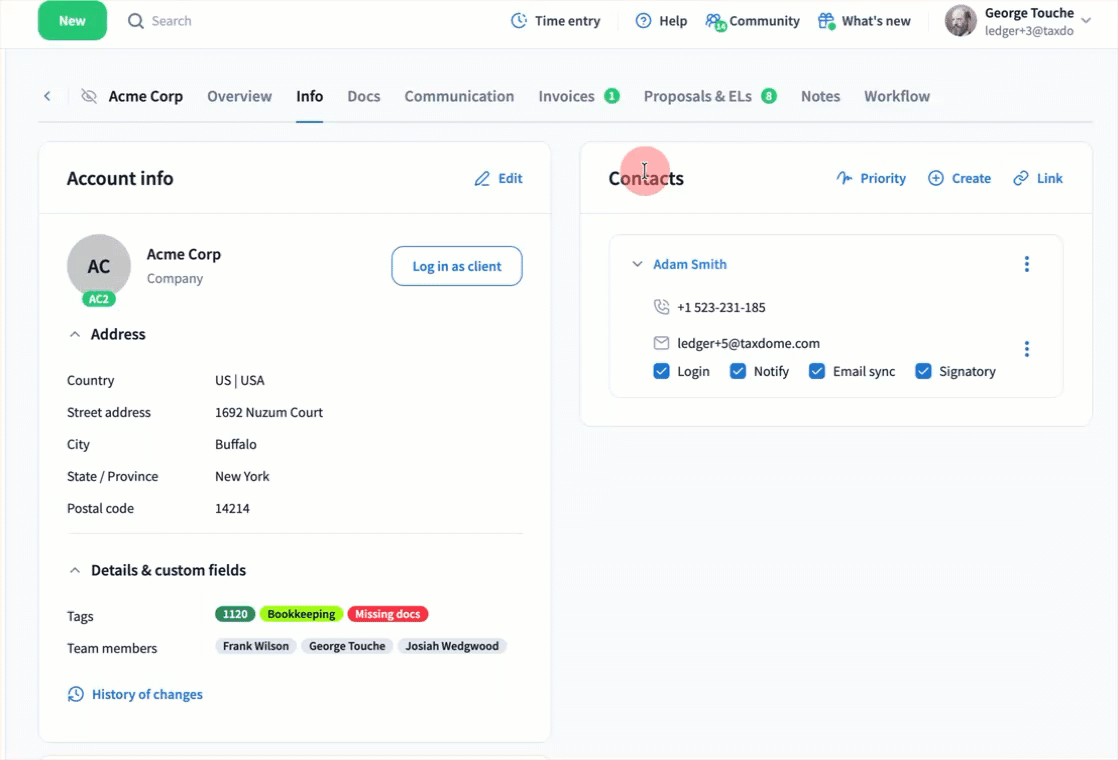Image resolution: width=1118 pixels, height=760 pixels.
Task: Switch to the Overview tab
Action: pyautogui.click(x=240, y=96)
